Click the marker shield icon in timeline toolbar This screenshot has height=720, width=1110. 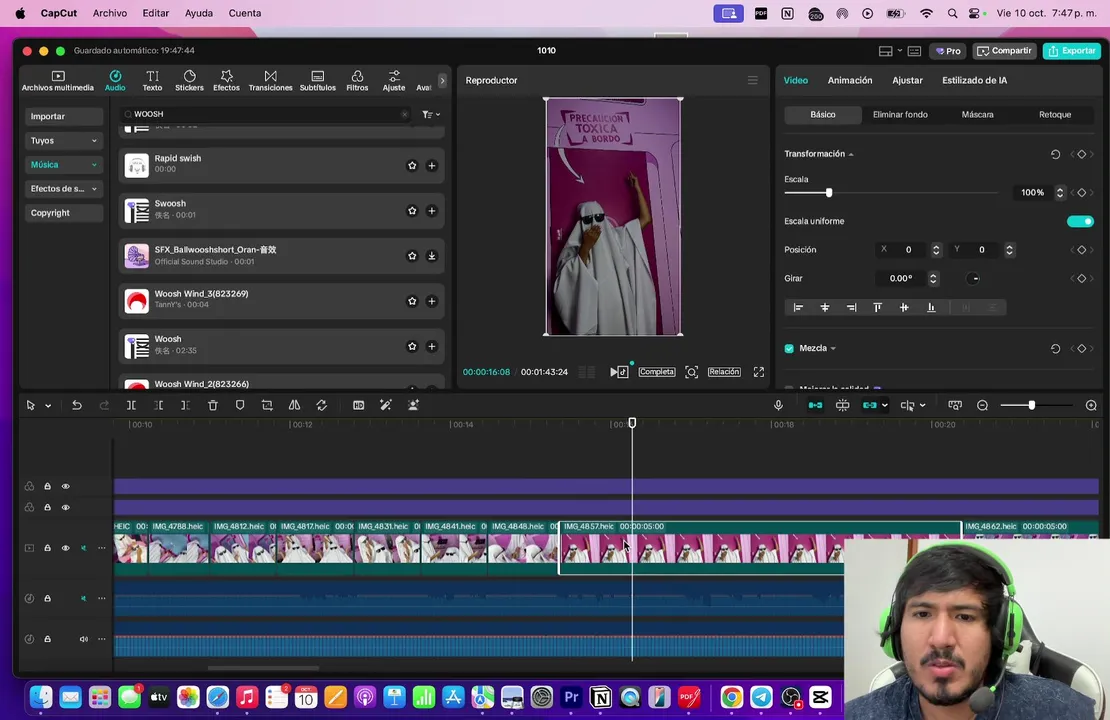point(240,405)
